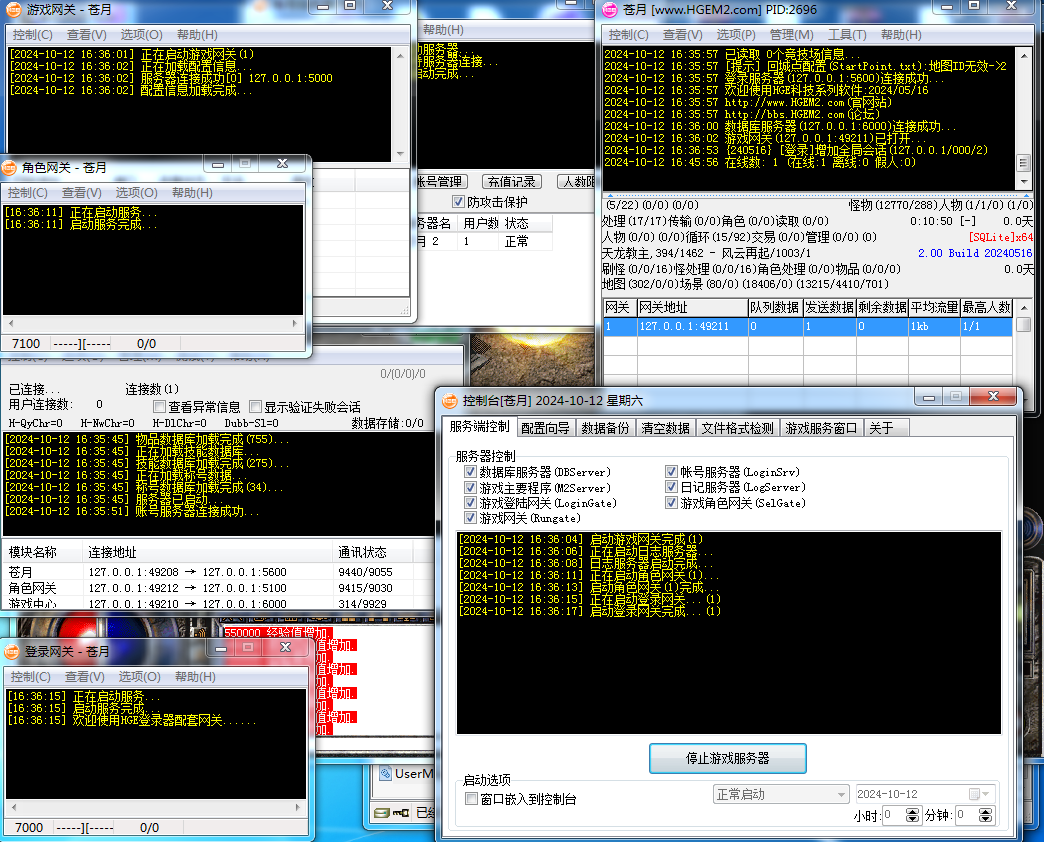Click the 控制台 window title icon

[x=450, y=400]
